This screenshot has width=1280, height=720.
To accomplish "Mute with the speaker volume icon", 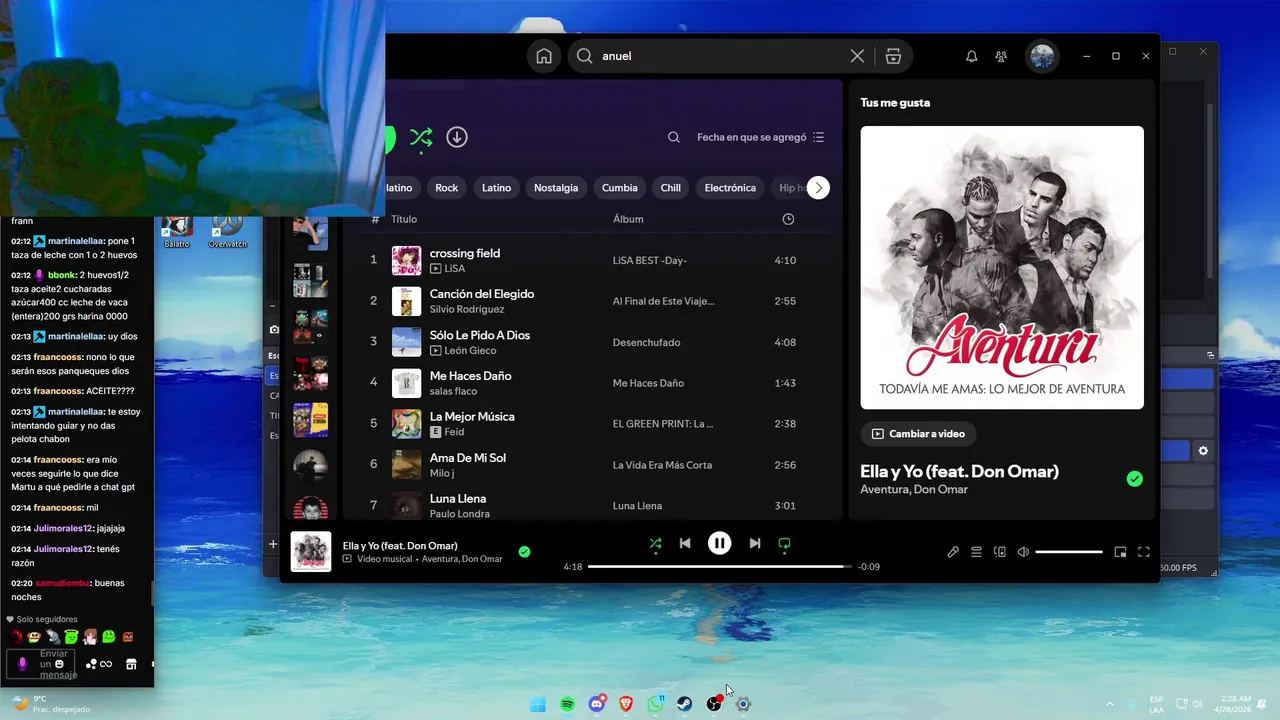I will point(1022,552).
